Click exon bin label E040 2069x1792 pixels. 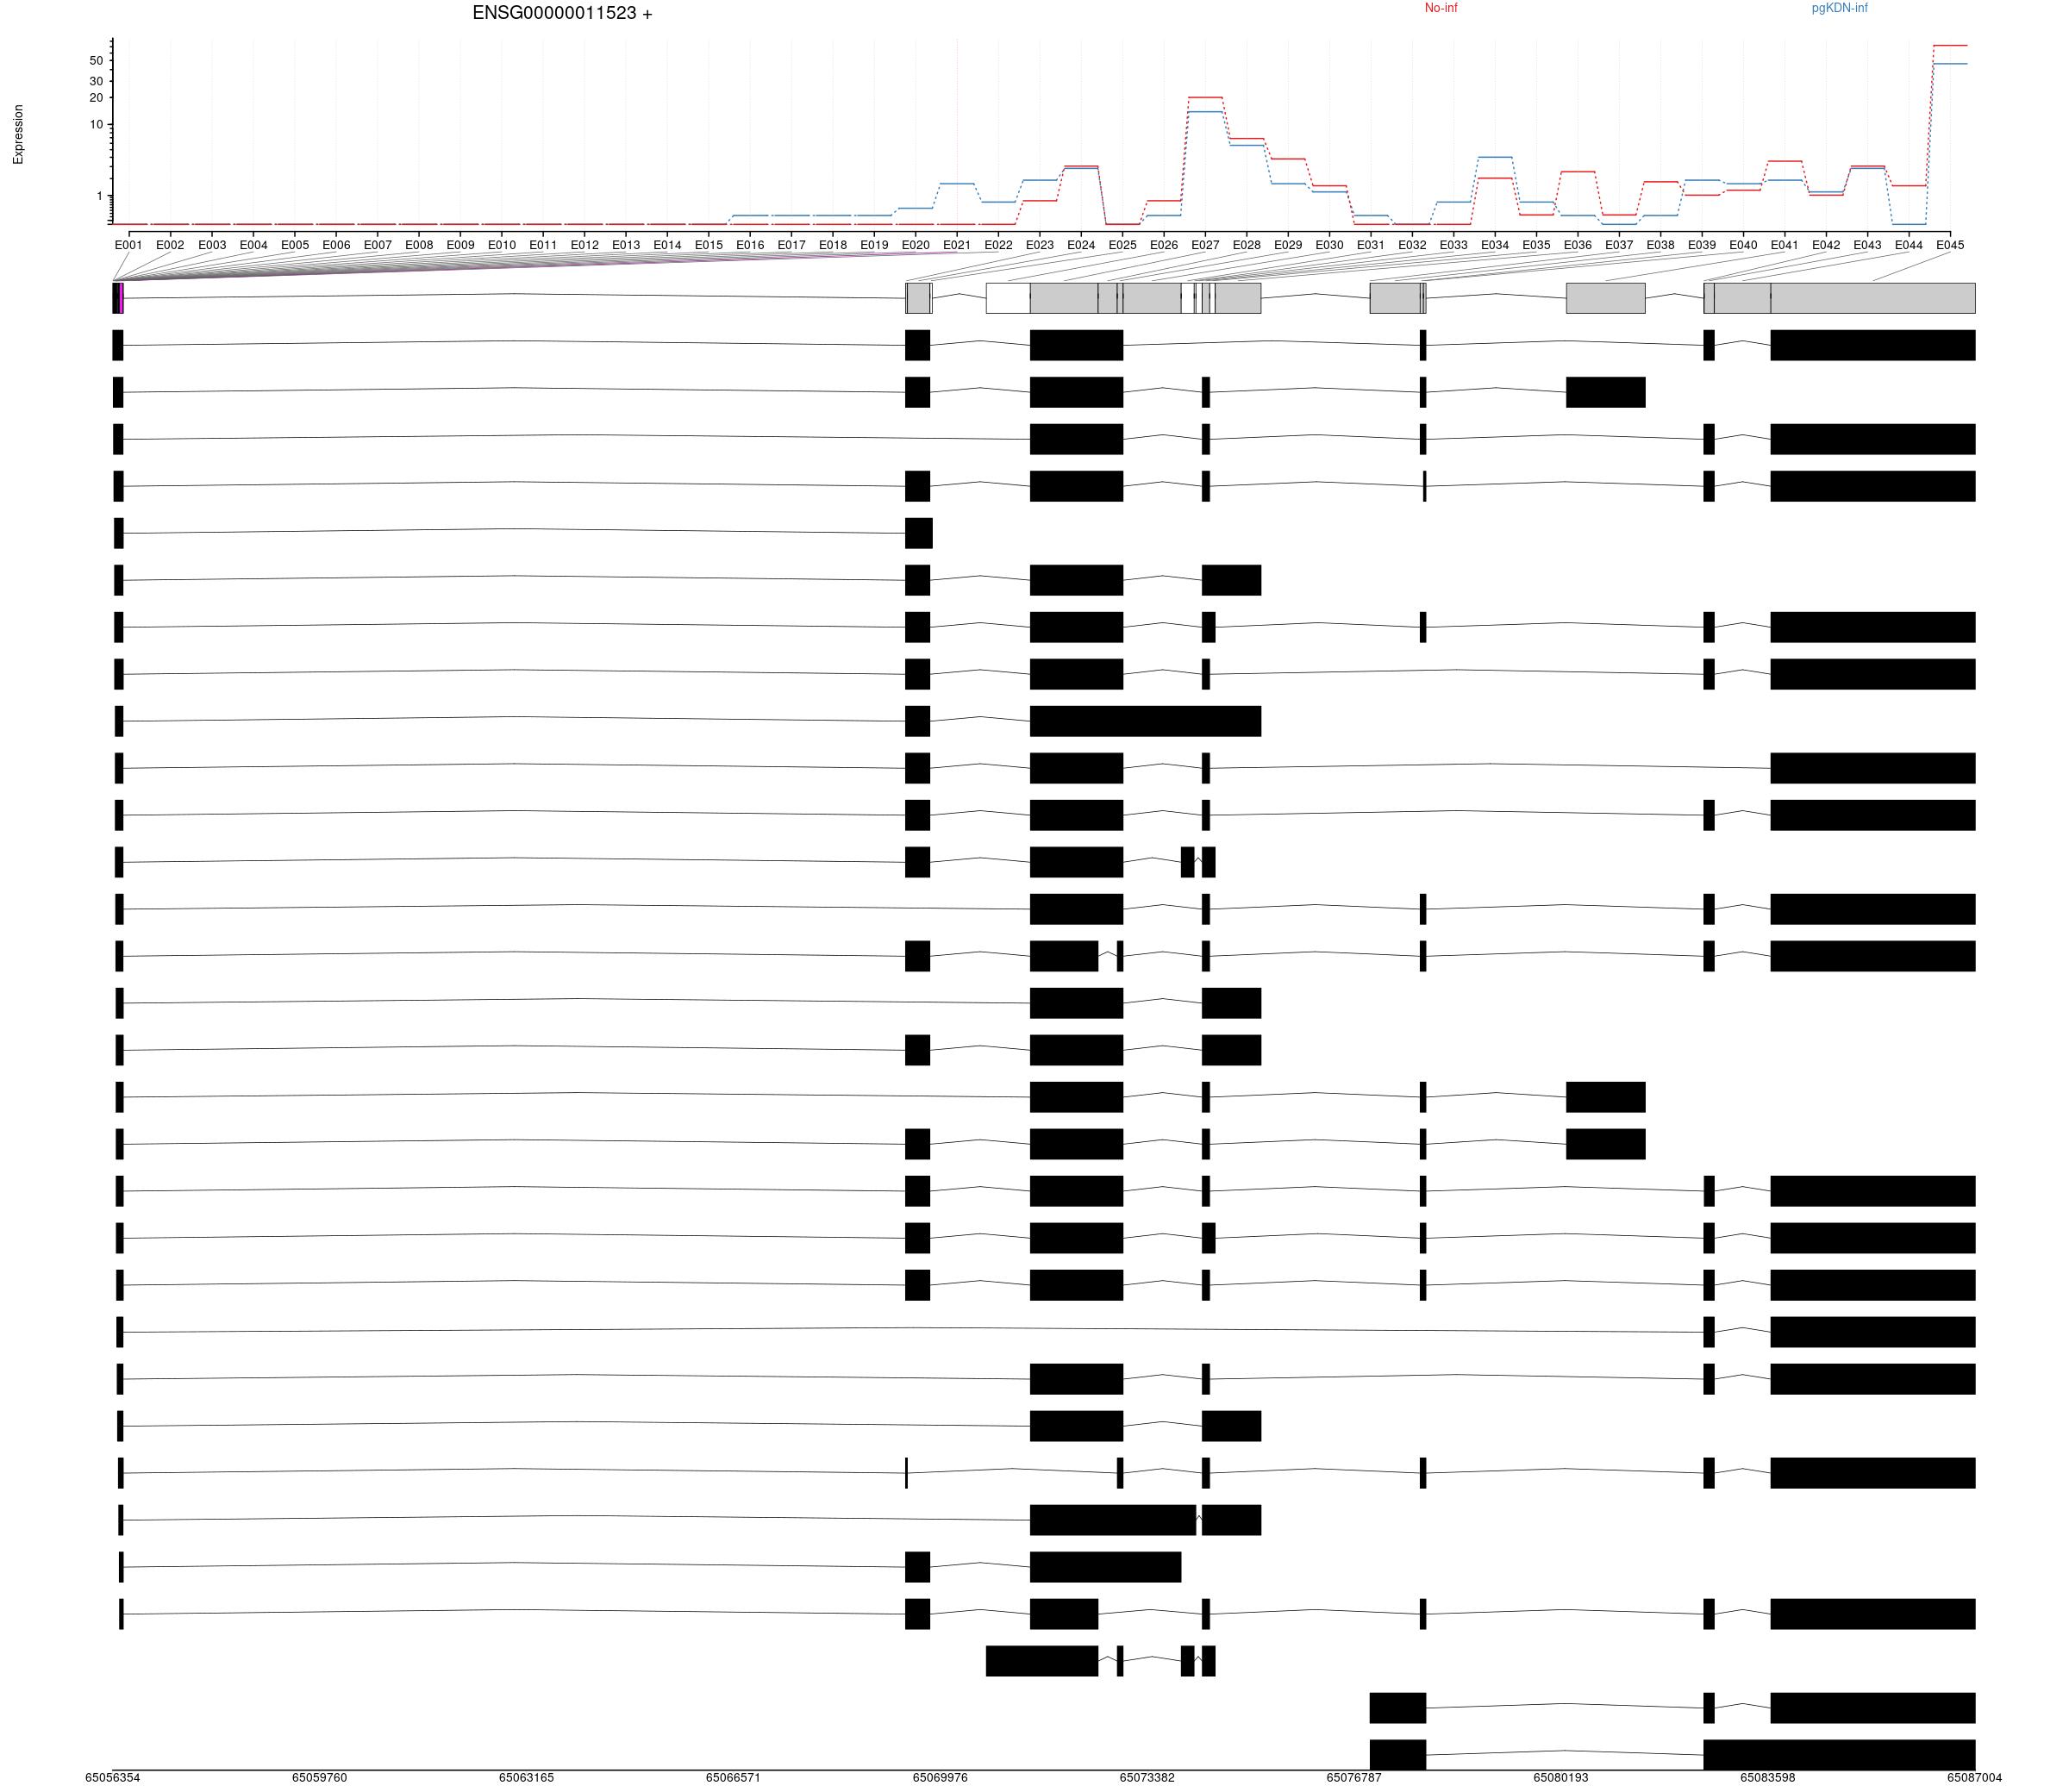tap(1743, 245)
